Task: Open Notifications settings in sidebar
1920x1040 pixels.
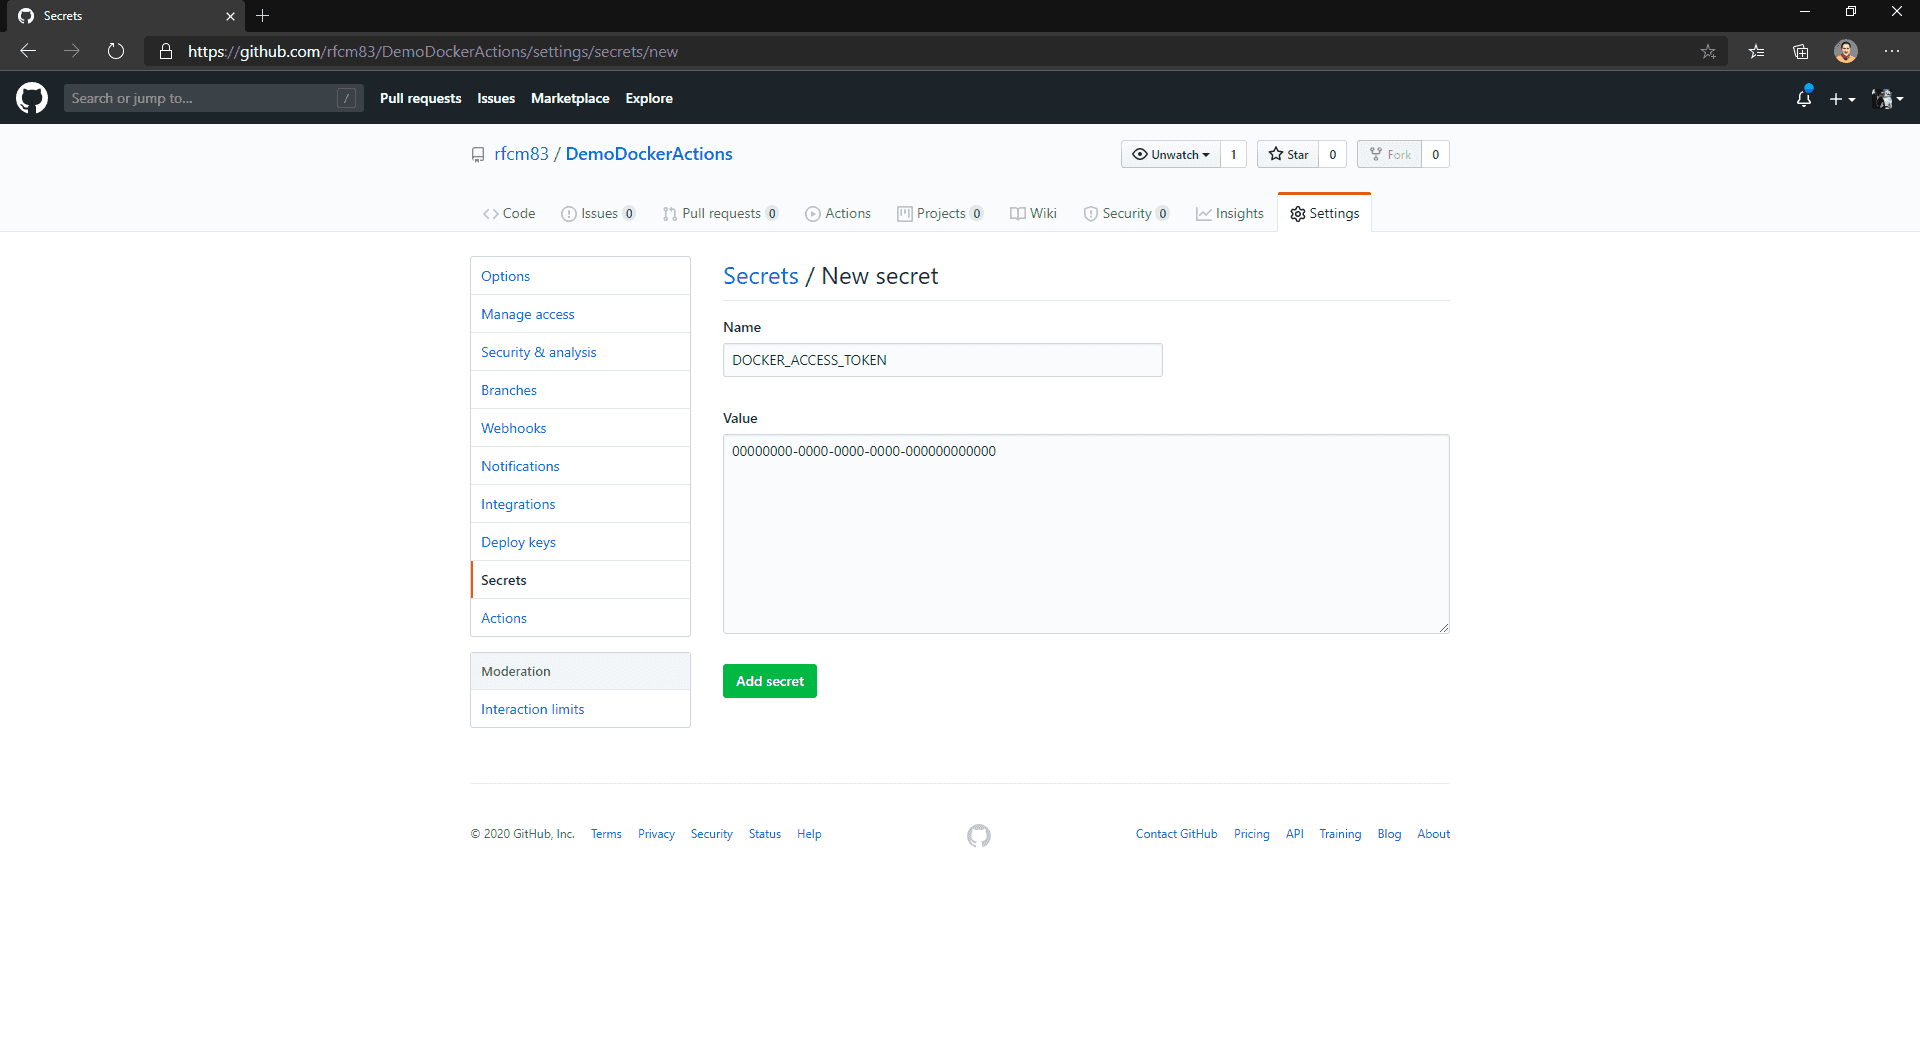Action: tap(580, 466)
